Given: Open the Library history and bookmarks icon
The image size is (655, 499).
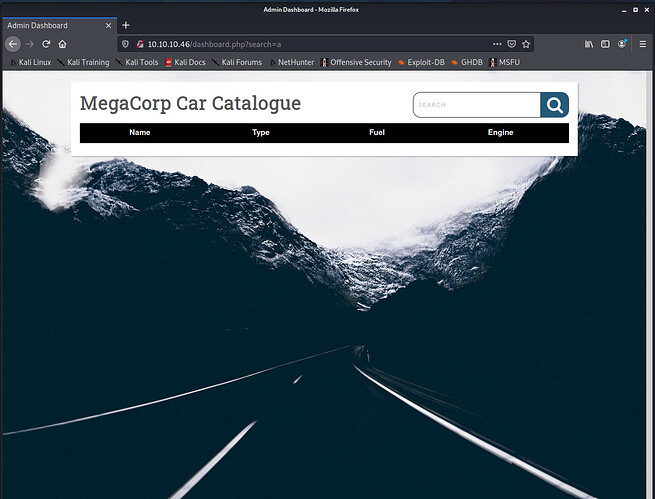Looking at the screenshot, I should tap(589, 44).
